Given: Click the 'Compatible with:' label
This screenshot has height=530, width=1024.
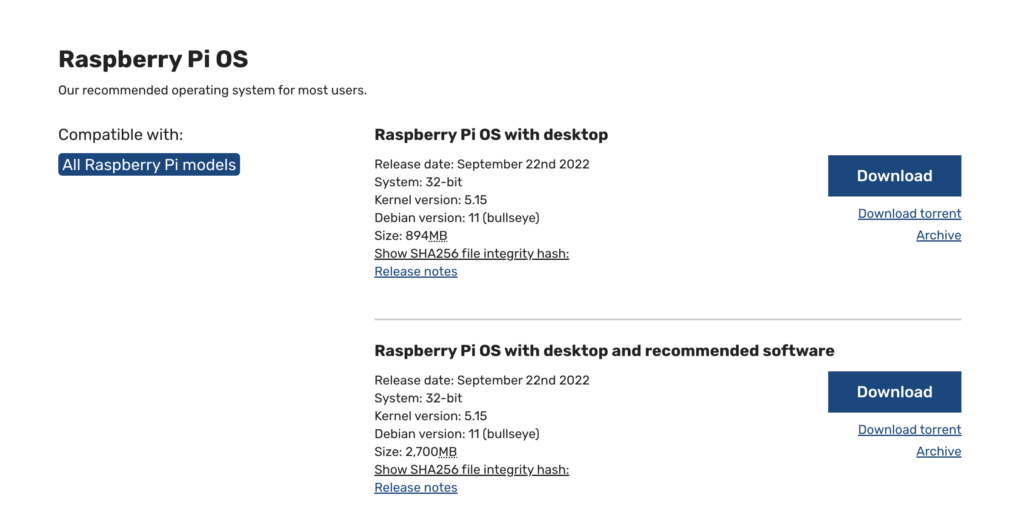Looking at the screenshot, I should (120, 135).
